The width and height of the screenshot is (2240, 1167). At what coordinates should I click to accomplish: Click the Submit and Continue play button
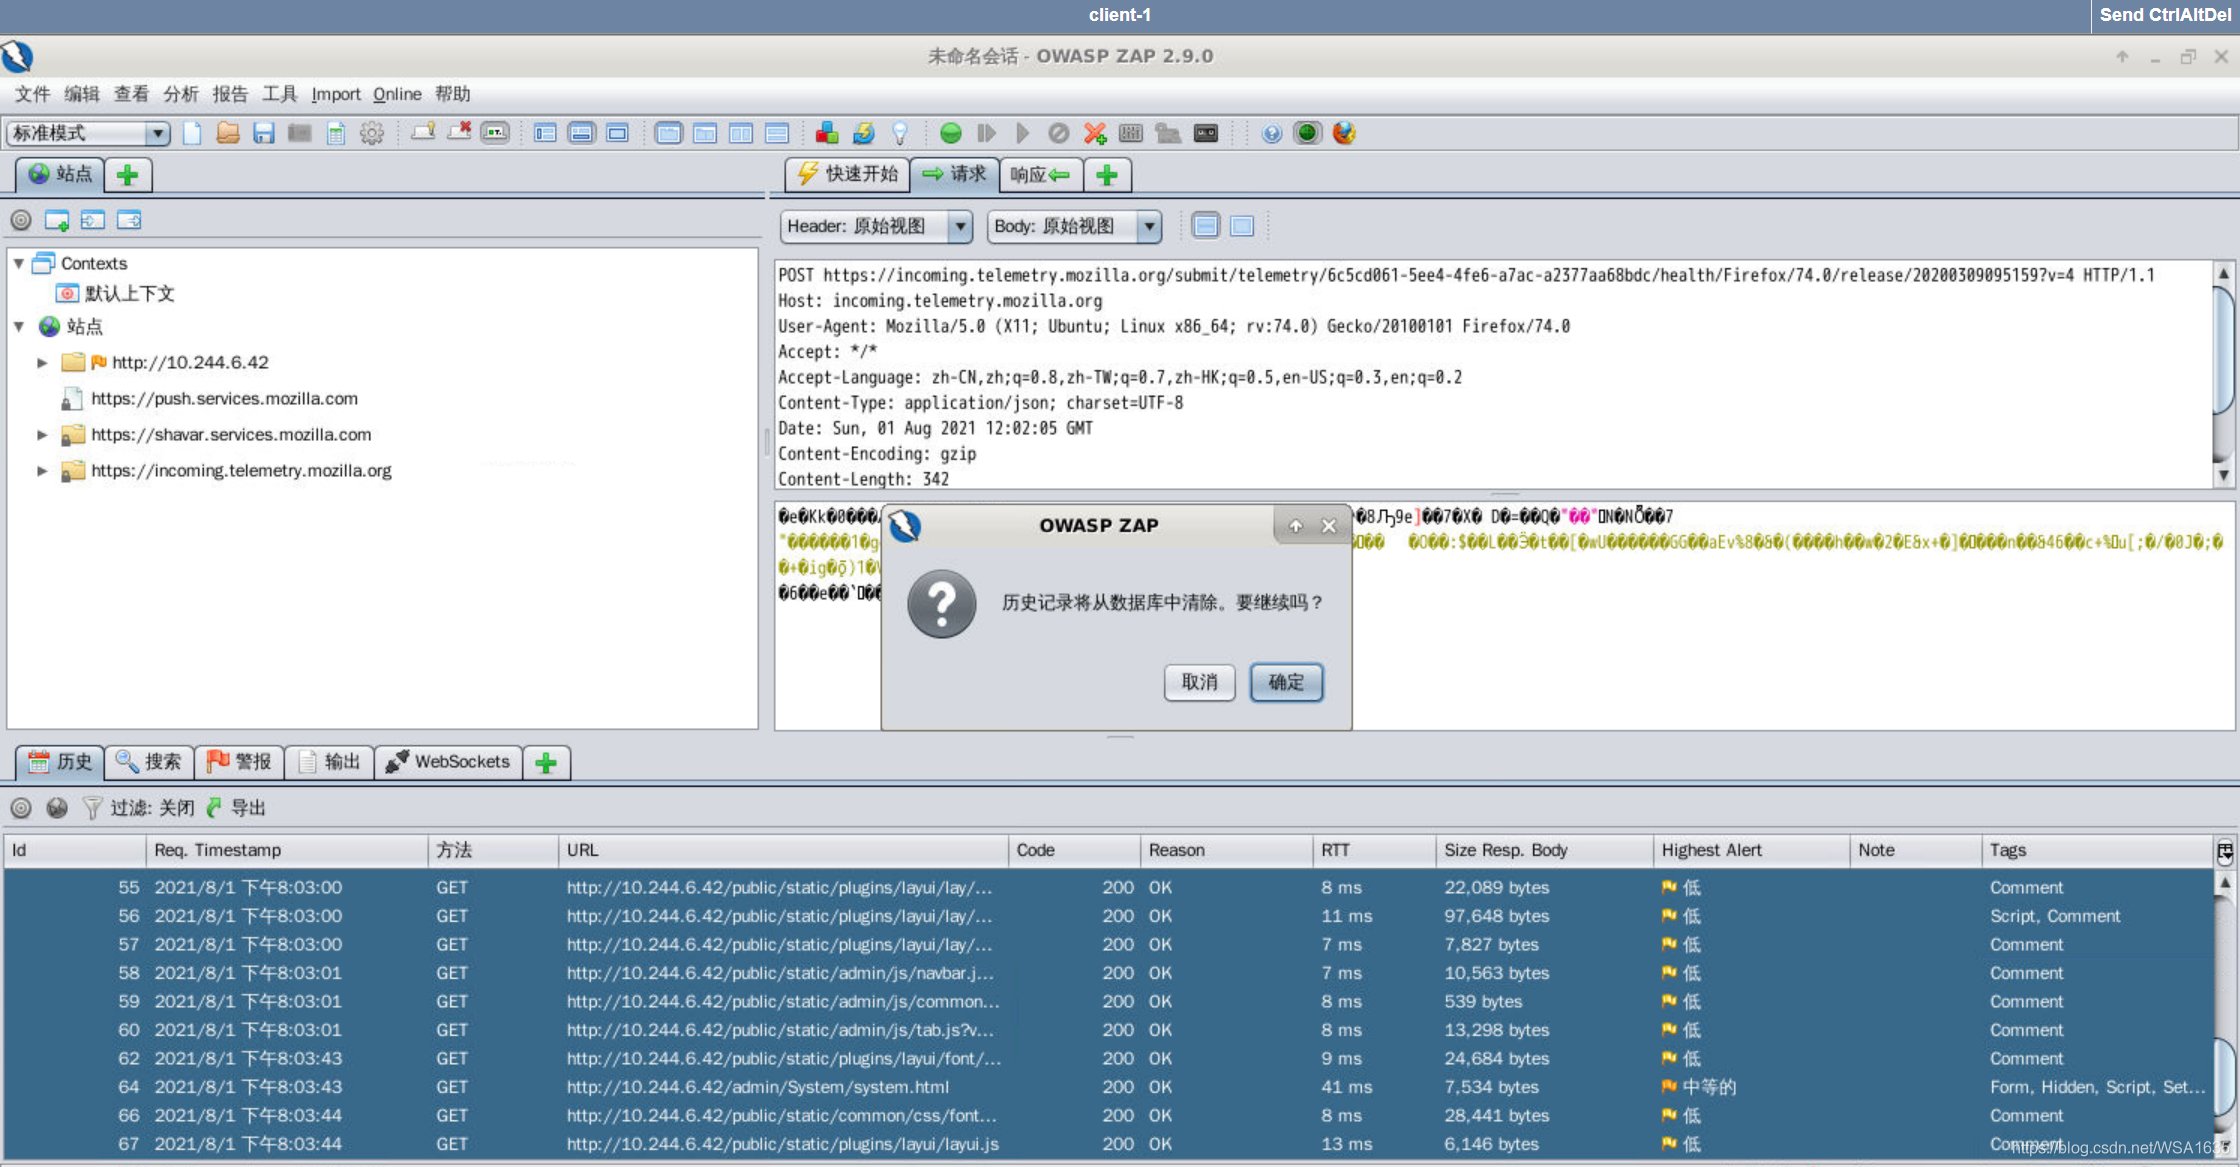tap(1022, 133)
